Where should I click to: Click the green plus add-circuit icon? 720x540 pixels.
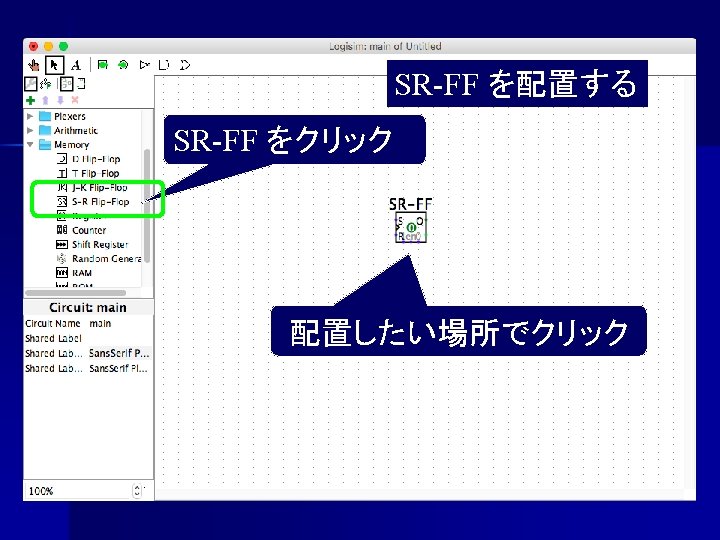[30, 100]
